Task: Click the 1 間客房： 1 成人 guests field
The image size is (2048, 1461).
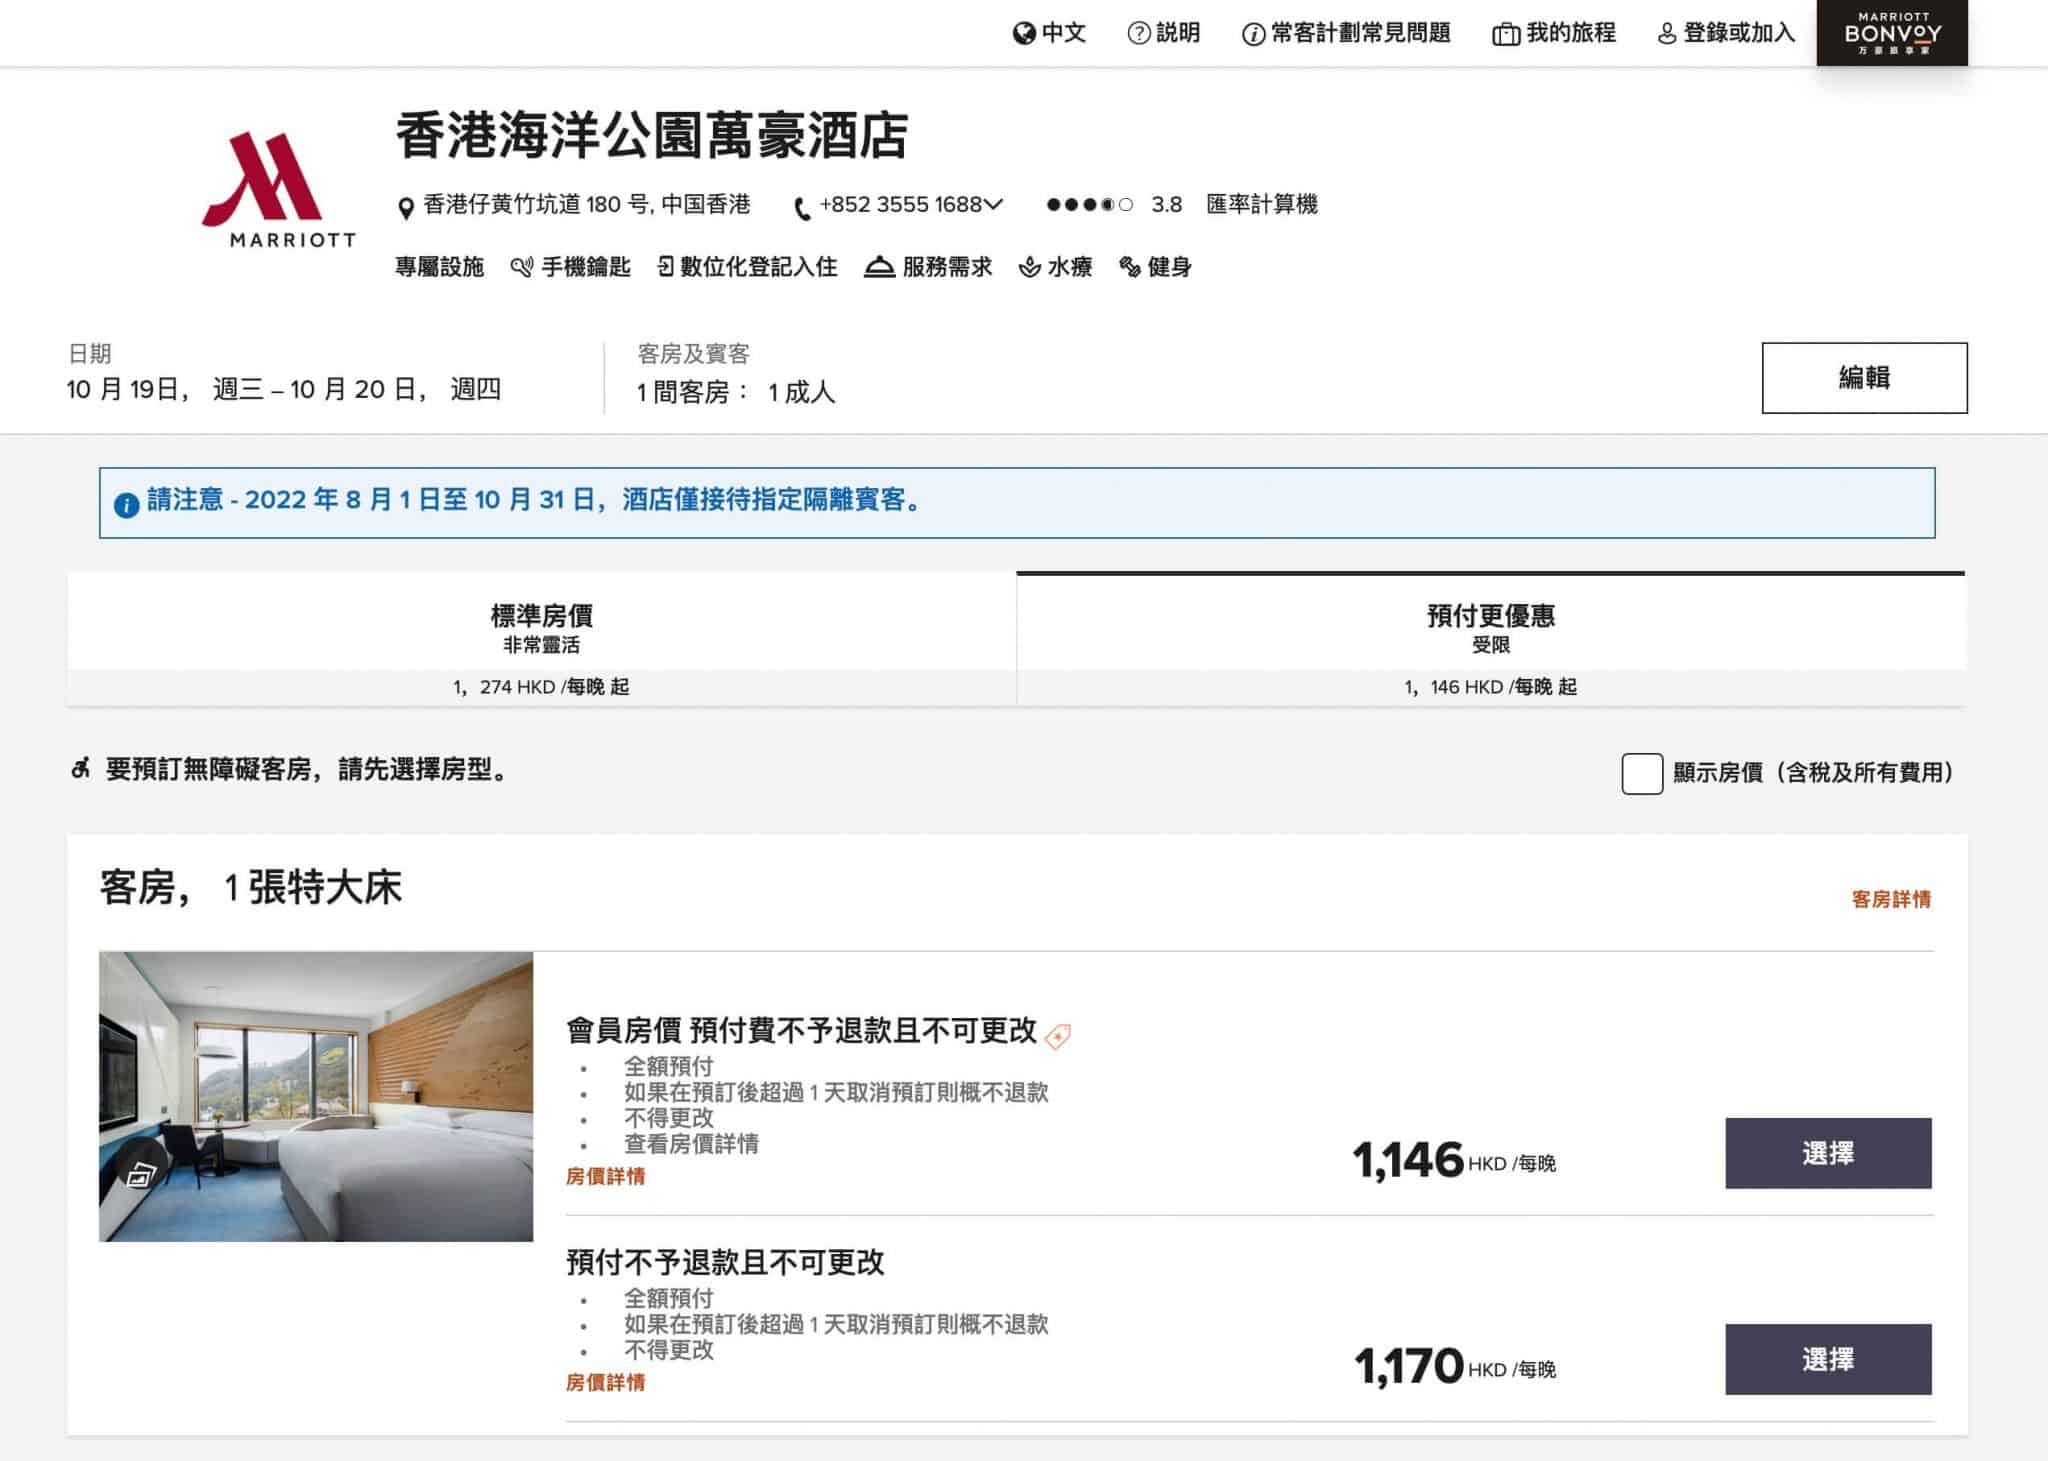Action: pos(735,392)
